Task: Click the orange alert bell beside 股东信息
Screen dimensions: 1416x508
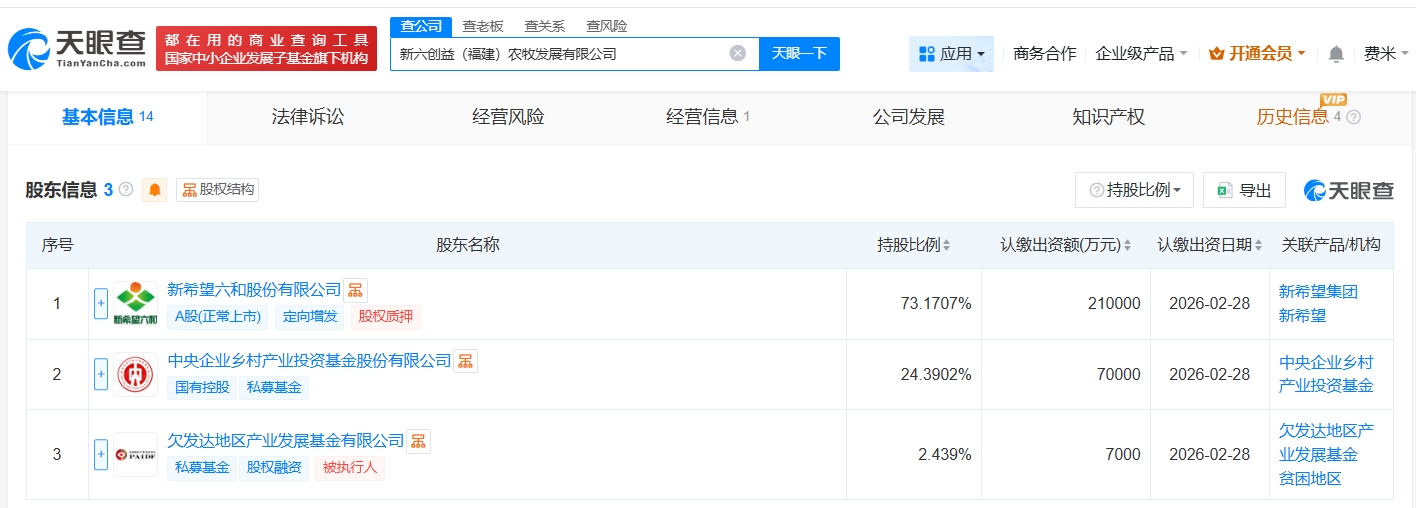Action: tap(155, 190)
